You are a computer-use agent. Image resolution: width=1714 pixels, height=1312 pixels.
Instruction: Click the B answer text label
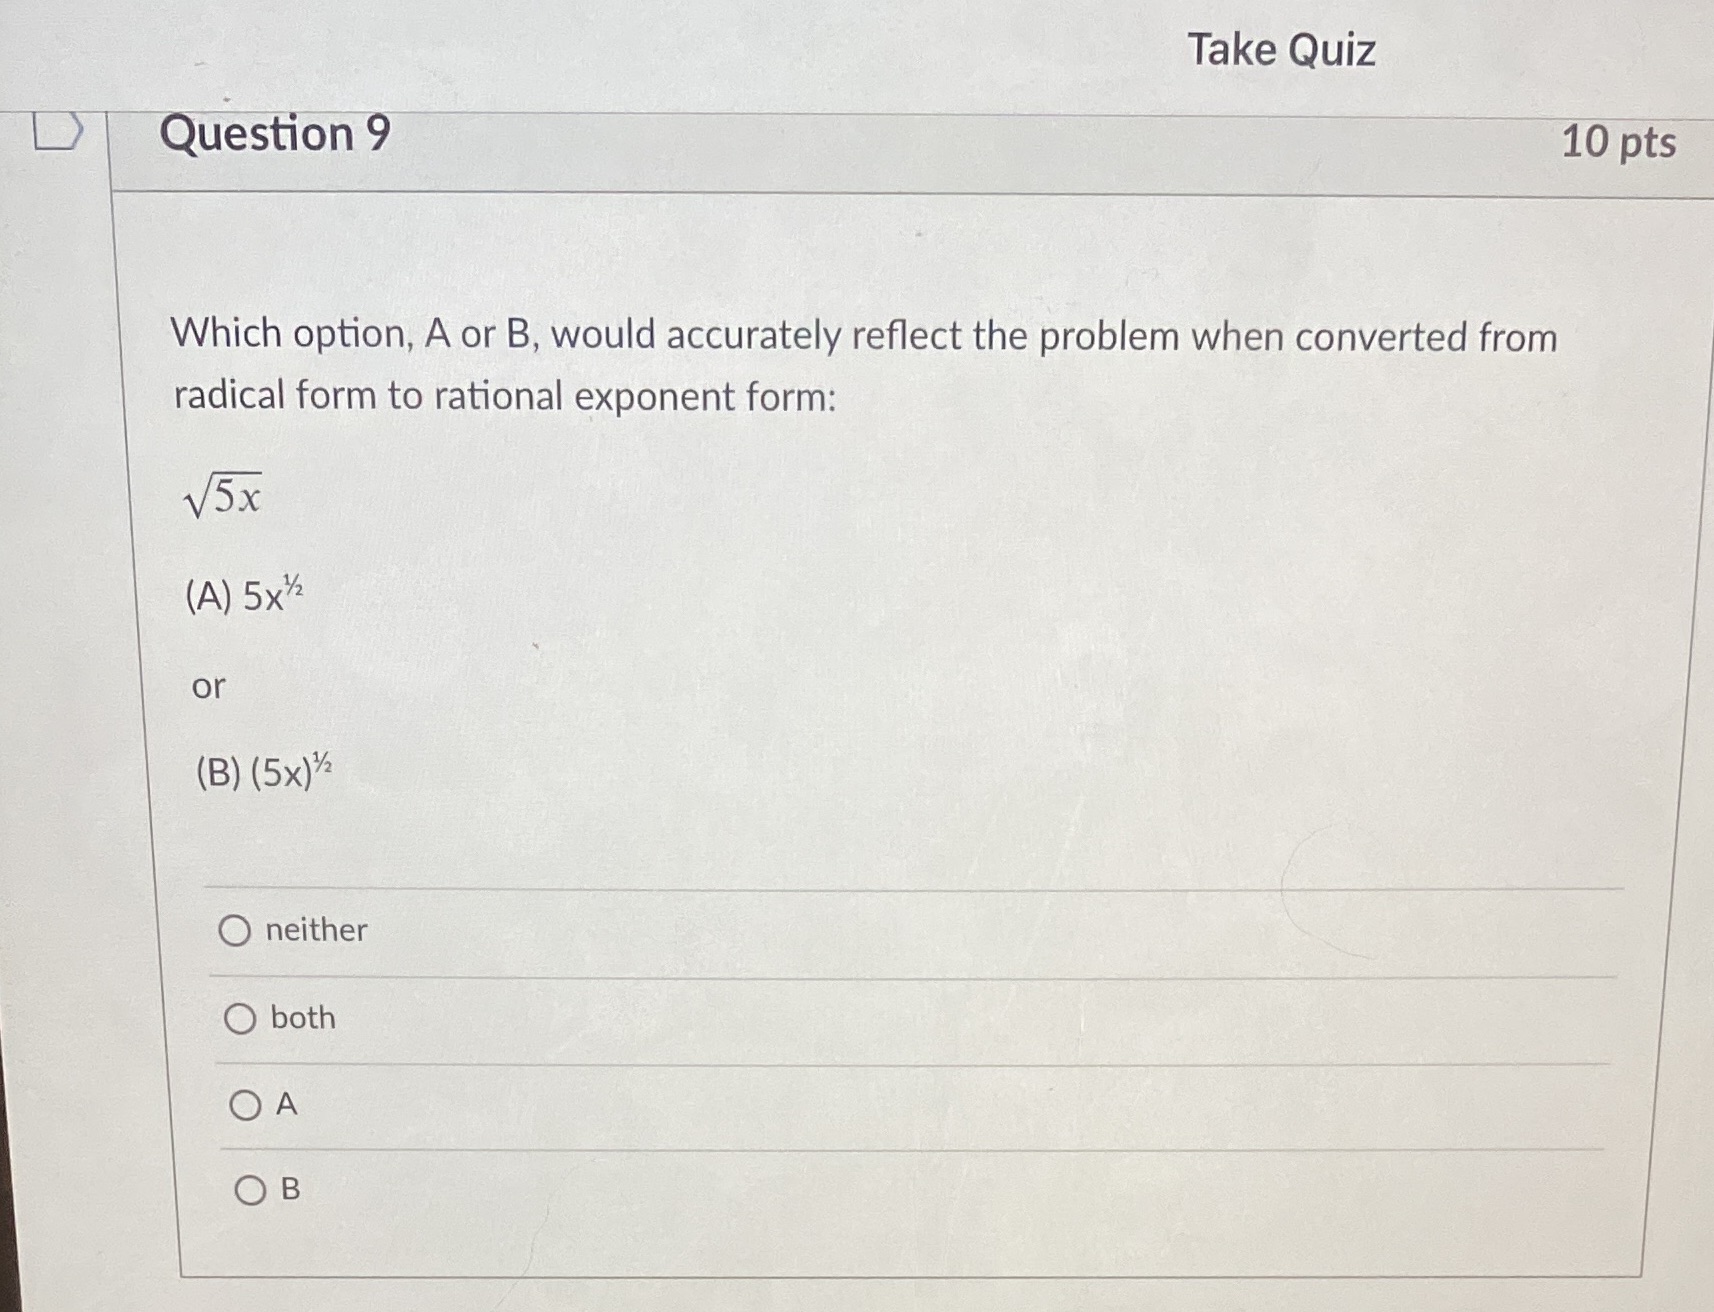click(289, 1190)
